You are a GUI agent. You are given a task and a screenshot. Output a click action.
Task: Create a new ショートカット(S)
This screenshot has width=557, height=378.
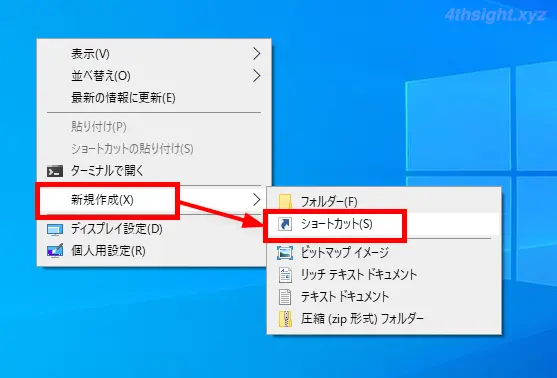click(x=384, y=224)
